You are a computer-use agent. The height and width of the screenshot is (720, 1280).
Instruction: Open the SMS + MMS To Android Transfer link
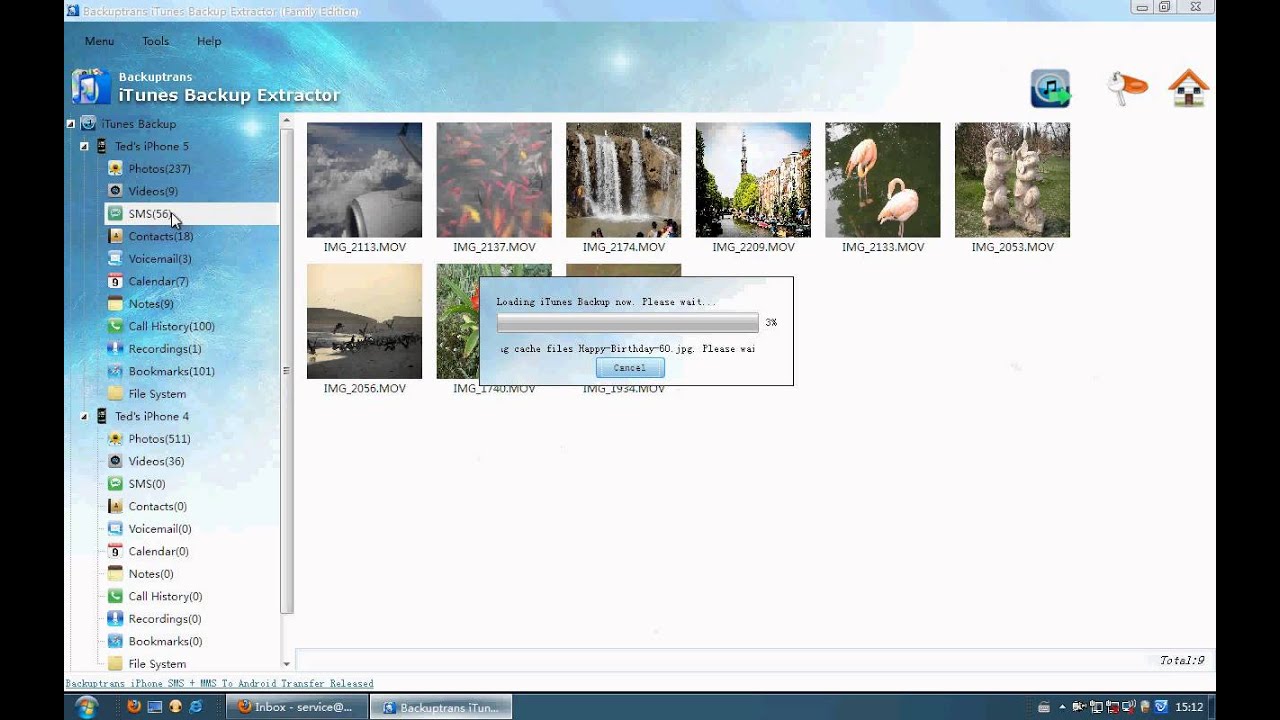pos(220,684)
